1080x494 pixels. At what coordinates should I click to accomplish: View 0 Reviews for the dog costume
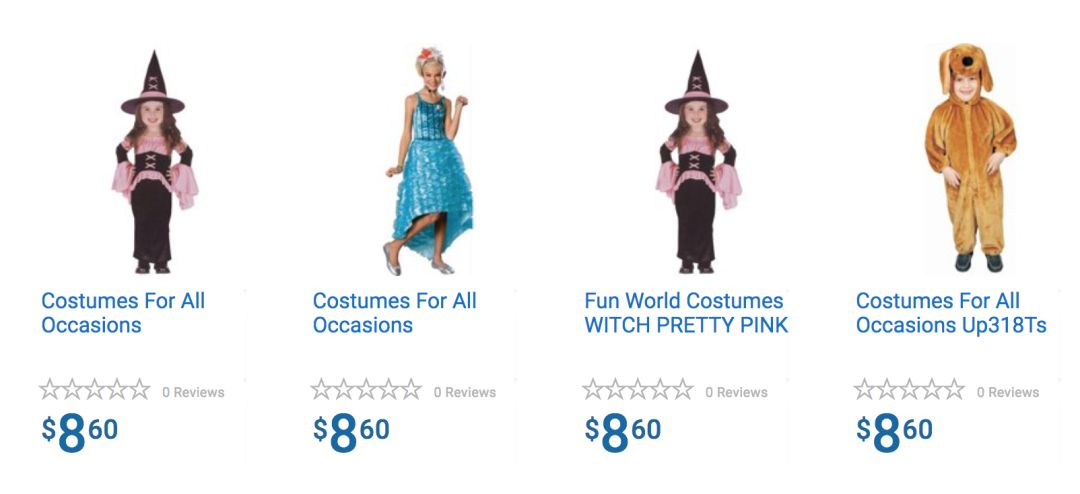pyautogui.click(x=1008, y=392)
